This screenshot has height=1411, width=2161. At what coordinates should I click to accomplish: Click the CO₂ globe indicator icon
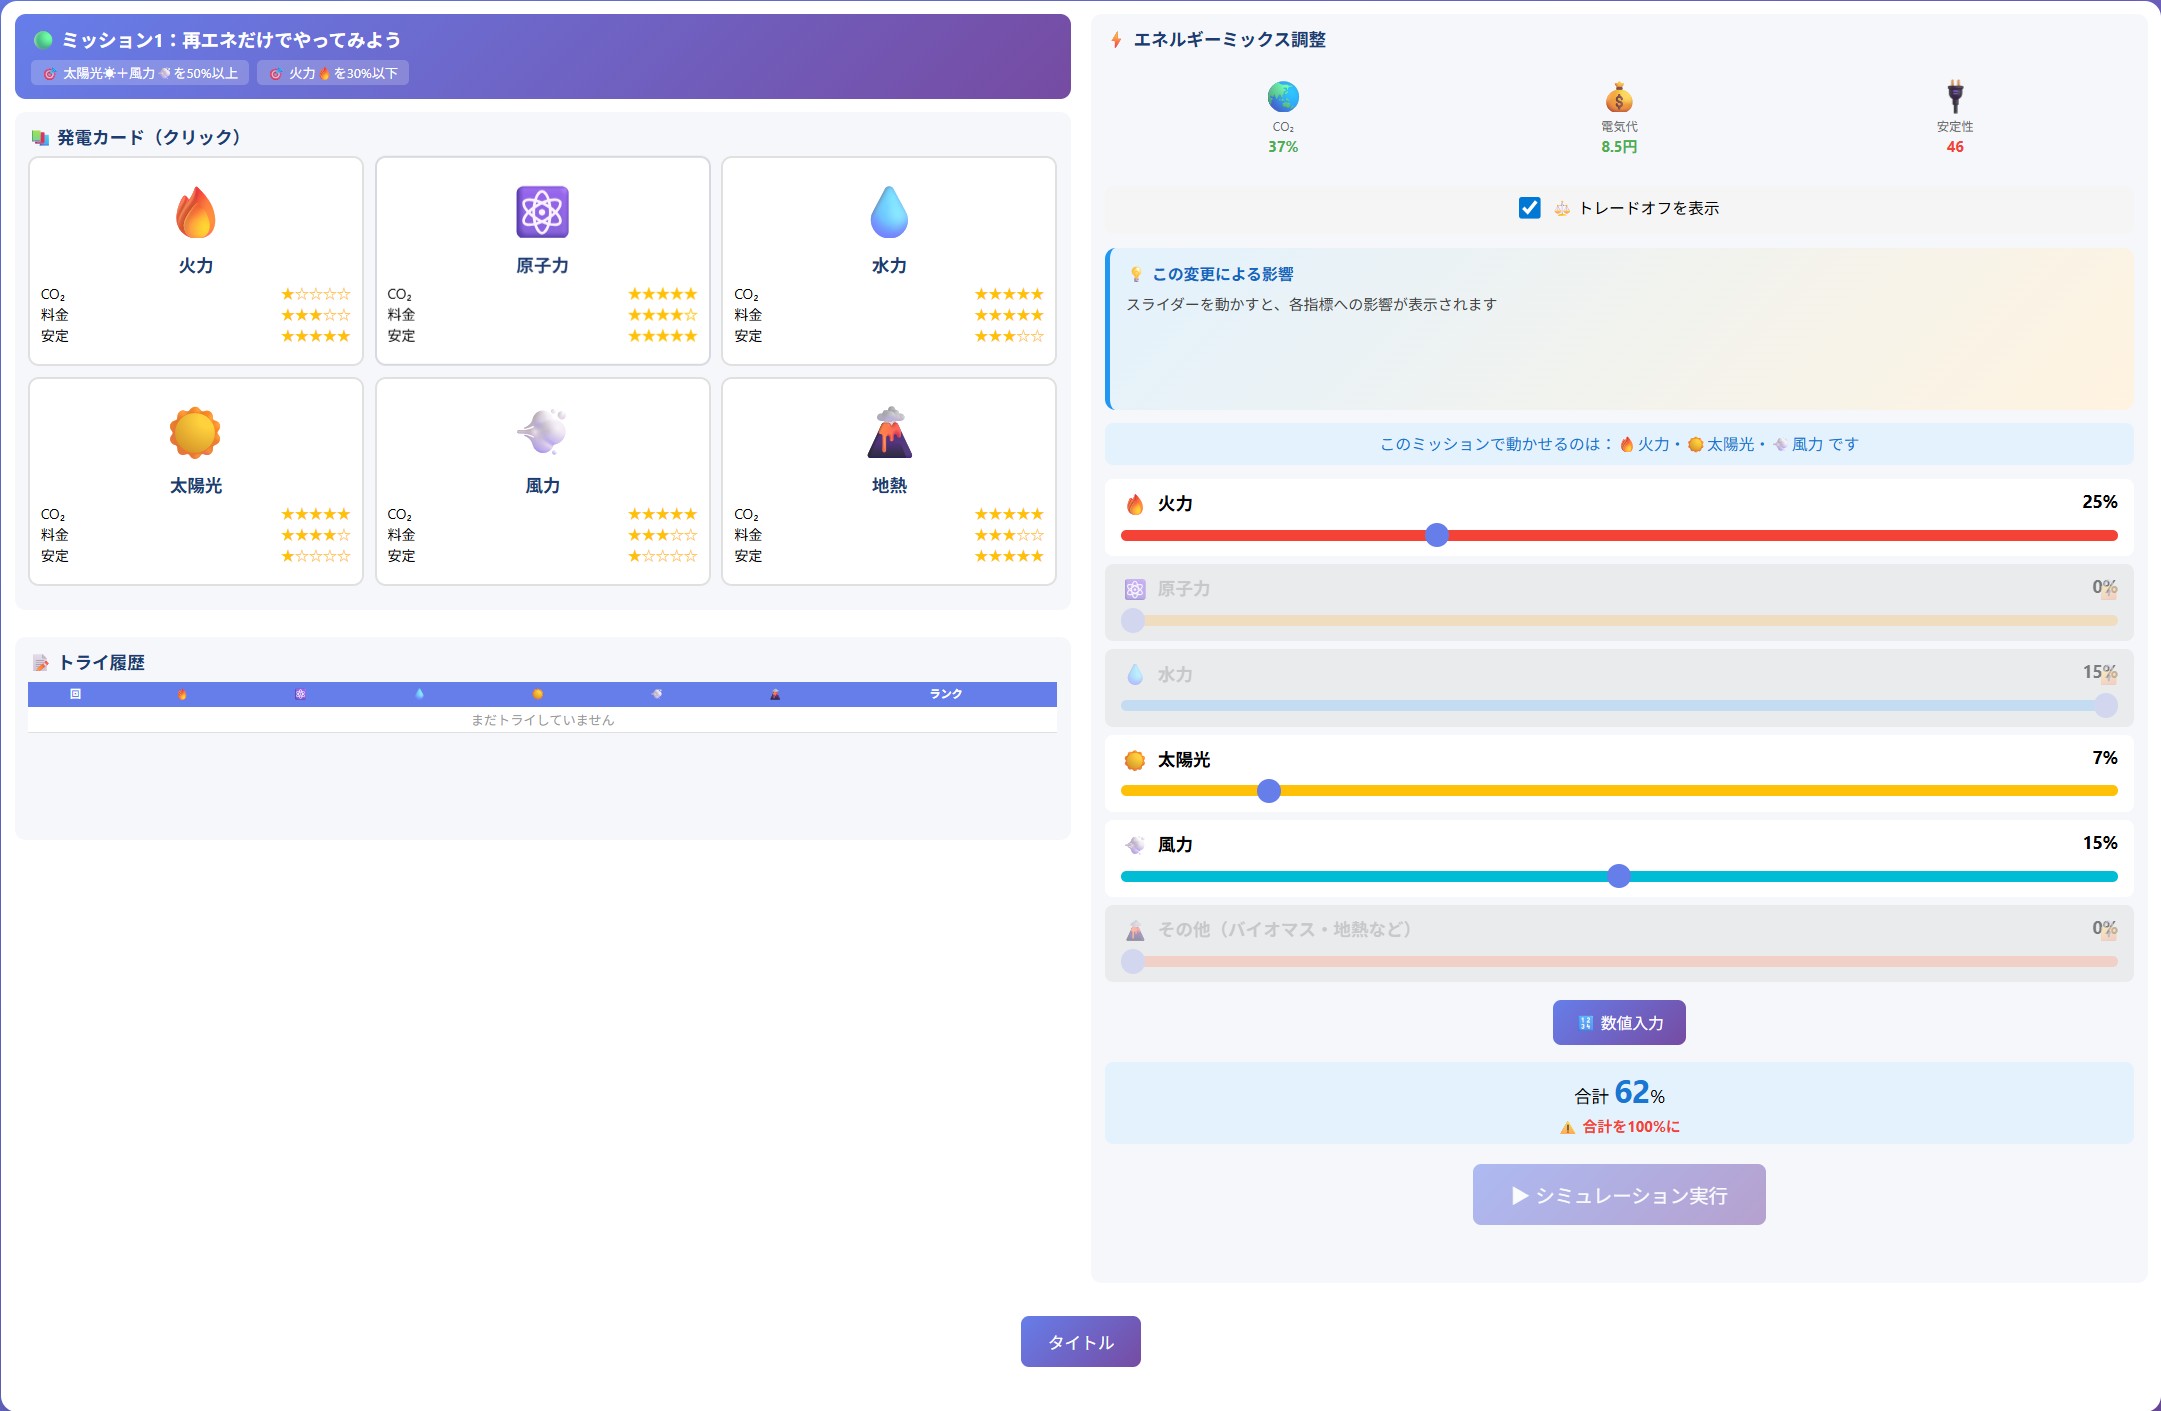point(1283,98)
